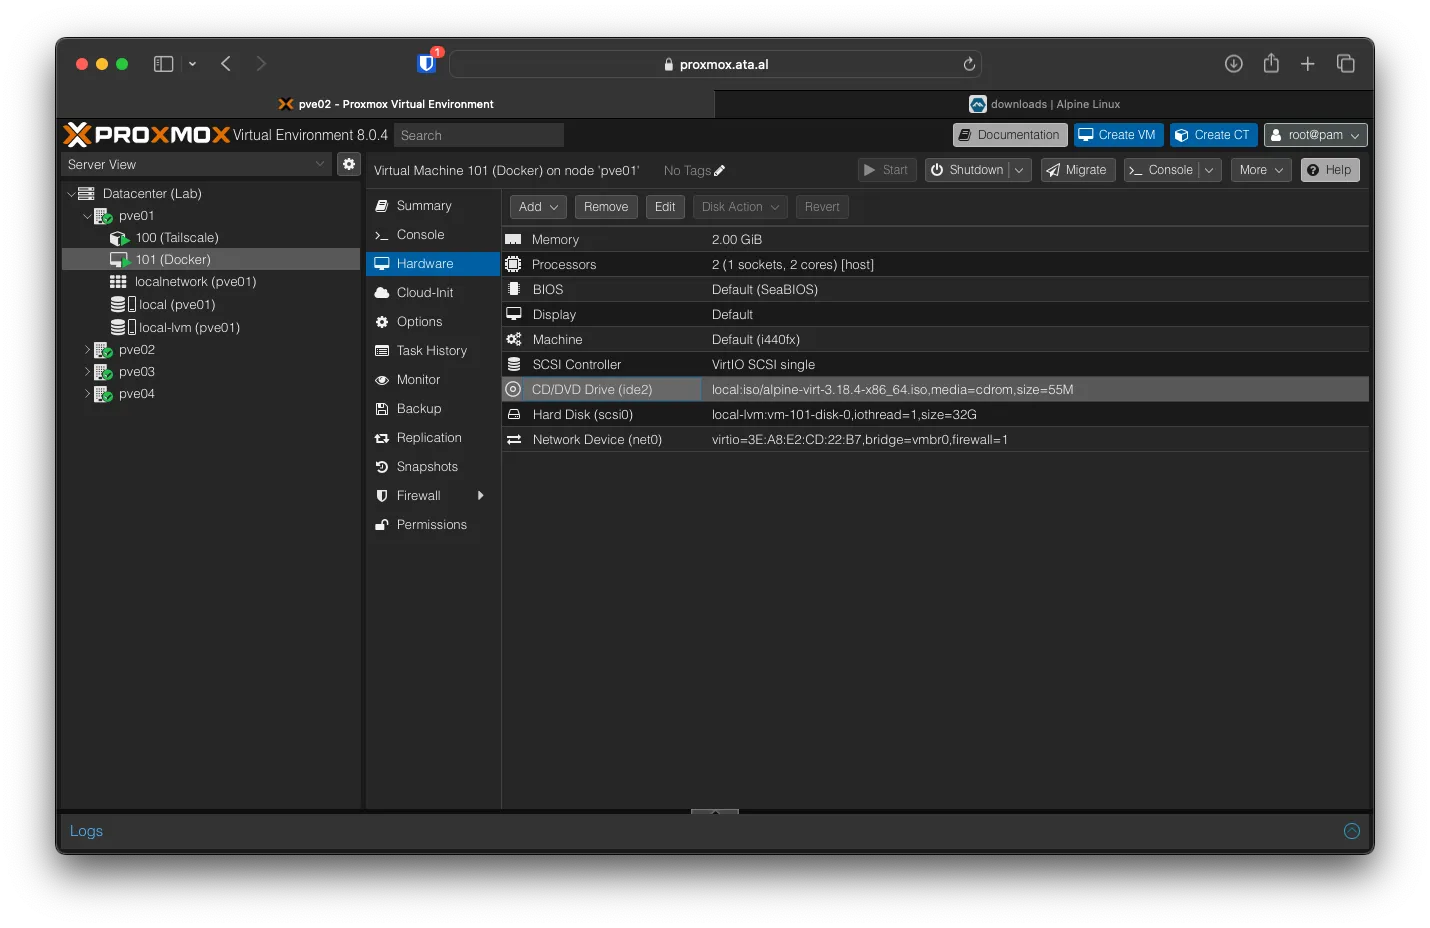Open the Bitwarden extension icon
Viewport: 1430px width, 928px height.
point(427,64)
